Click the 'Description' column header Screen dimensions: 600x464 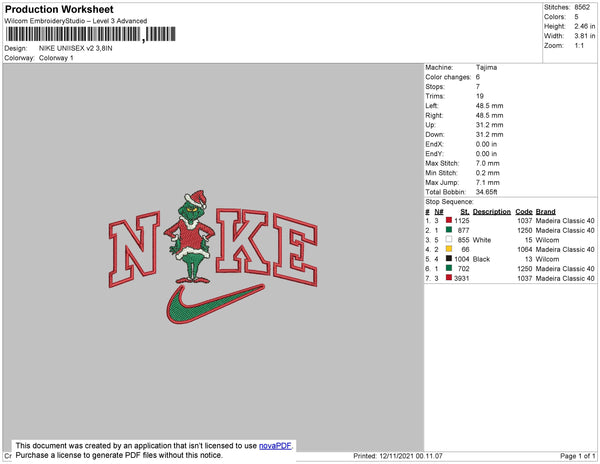[x=492, y=212]
